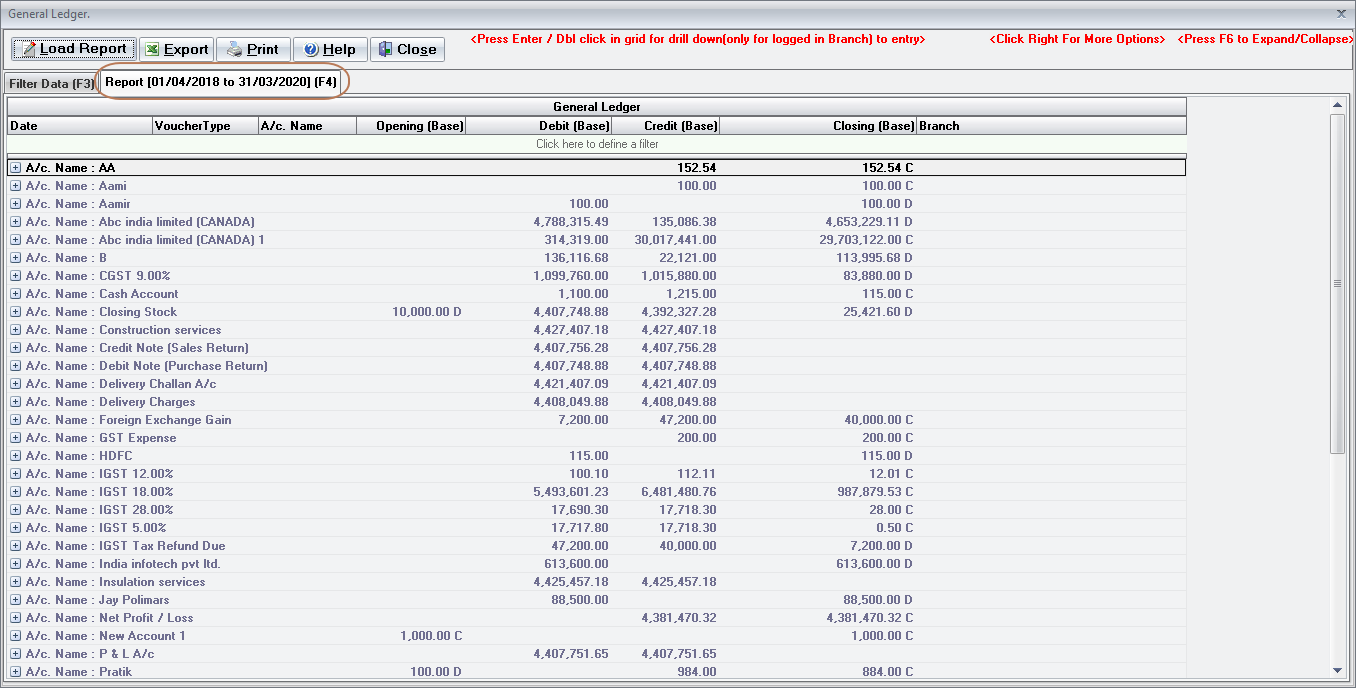Image resolution: width=1356 pixels, height=688 pixels.
Task: Select 'A/c. Name : IGST 12.00%' text
Action: point(100,474)
